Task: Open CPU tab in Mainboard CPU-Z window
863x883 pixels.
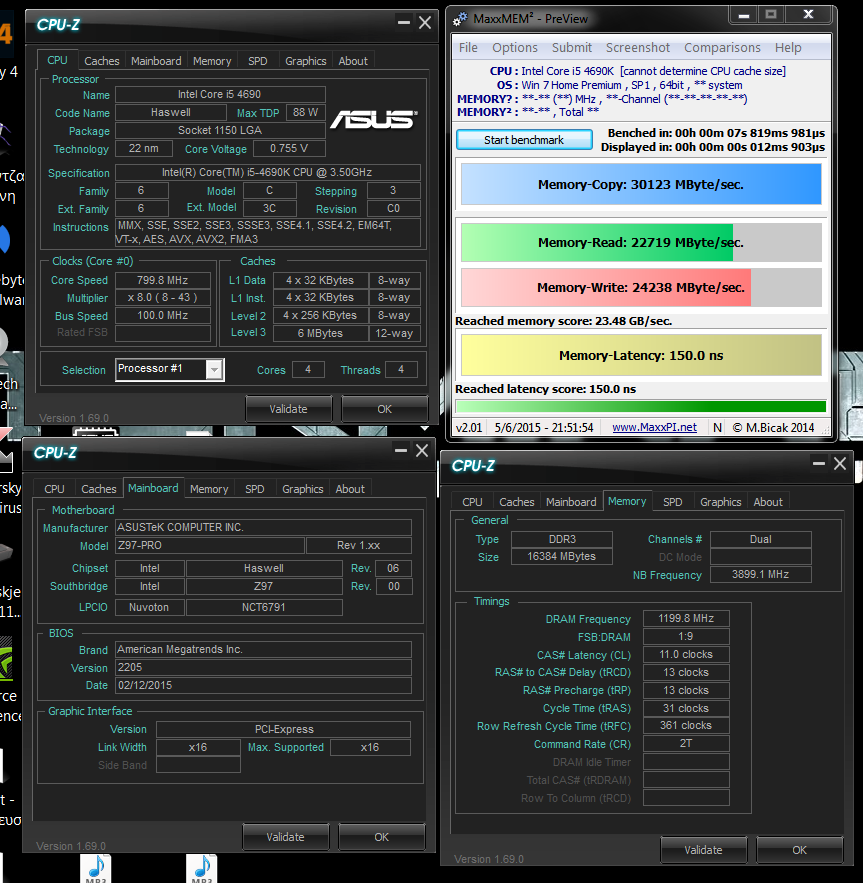Action: [54, 489]
